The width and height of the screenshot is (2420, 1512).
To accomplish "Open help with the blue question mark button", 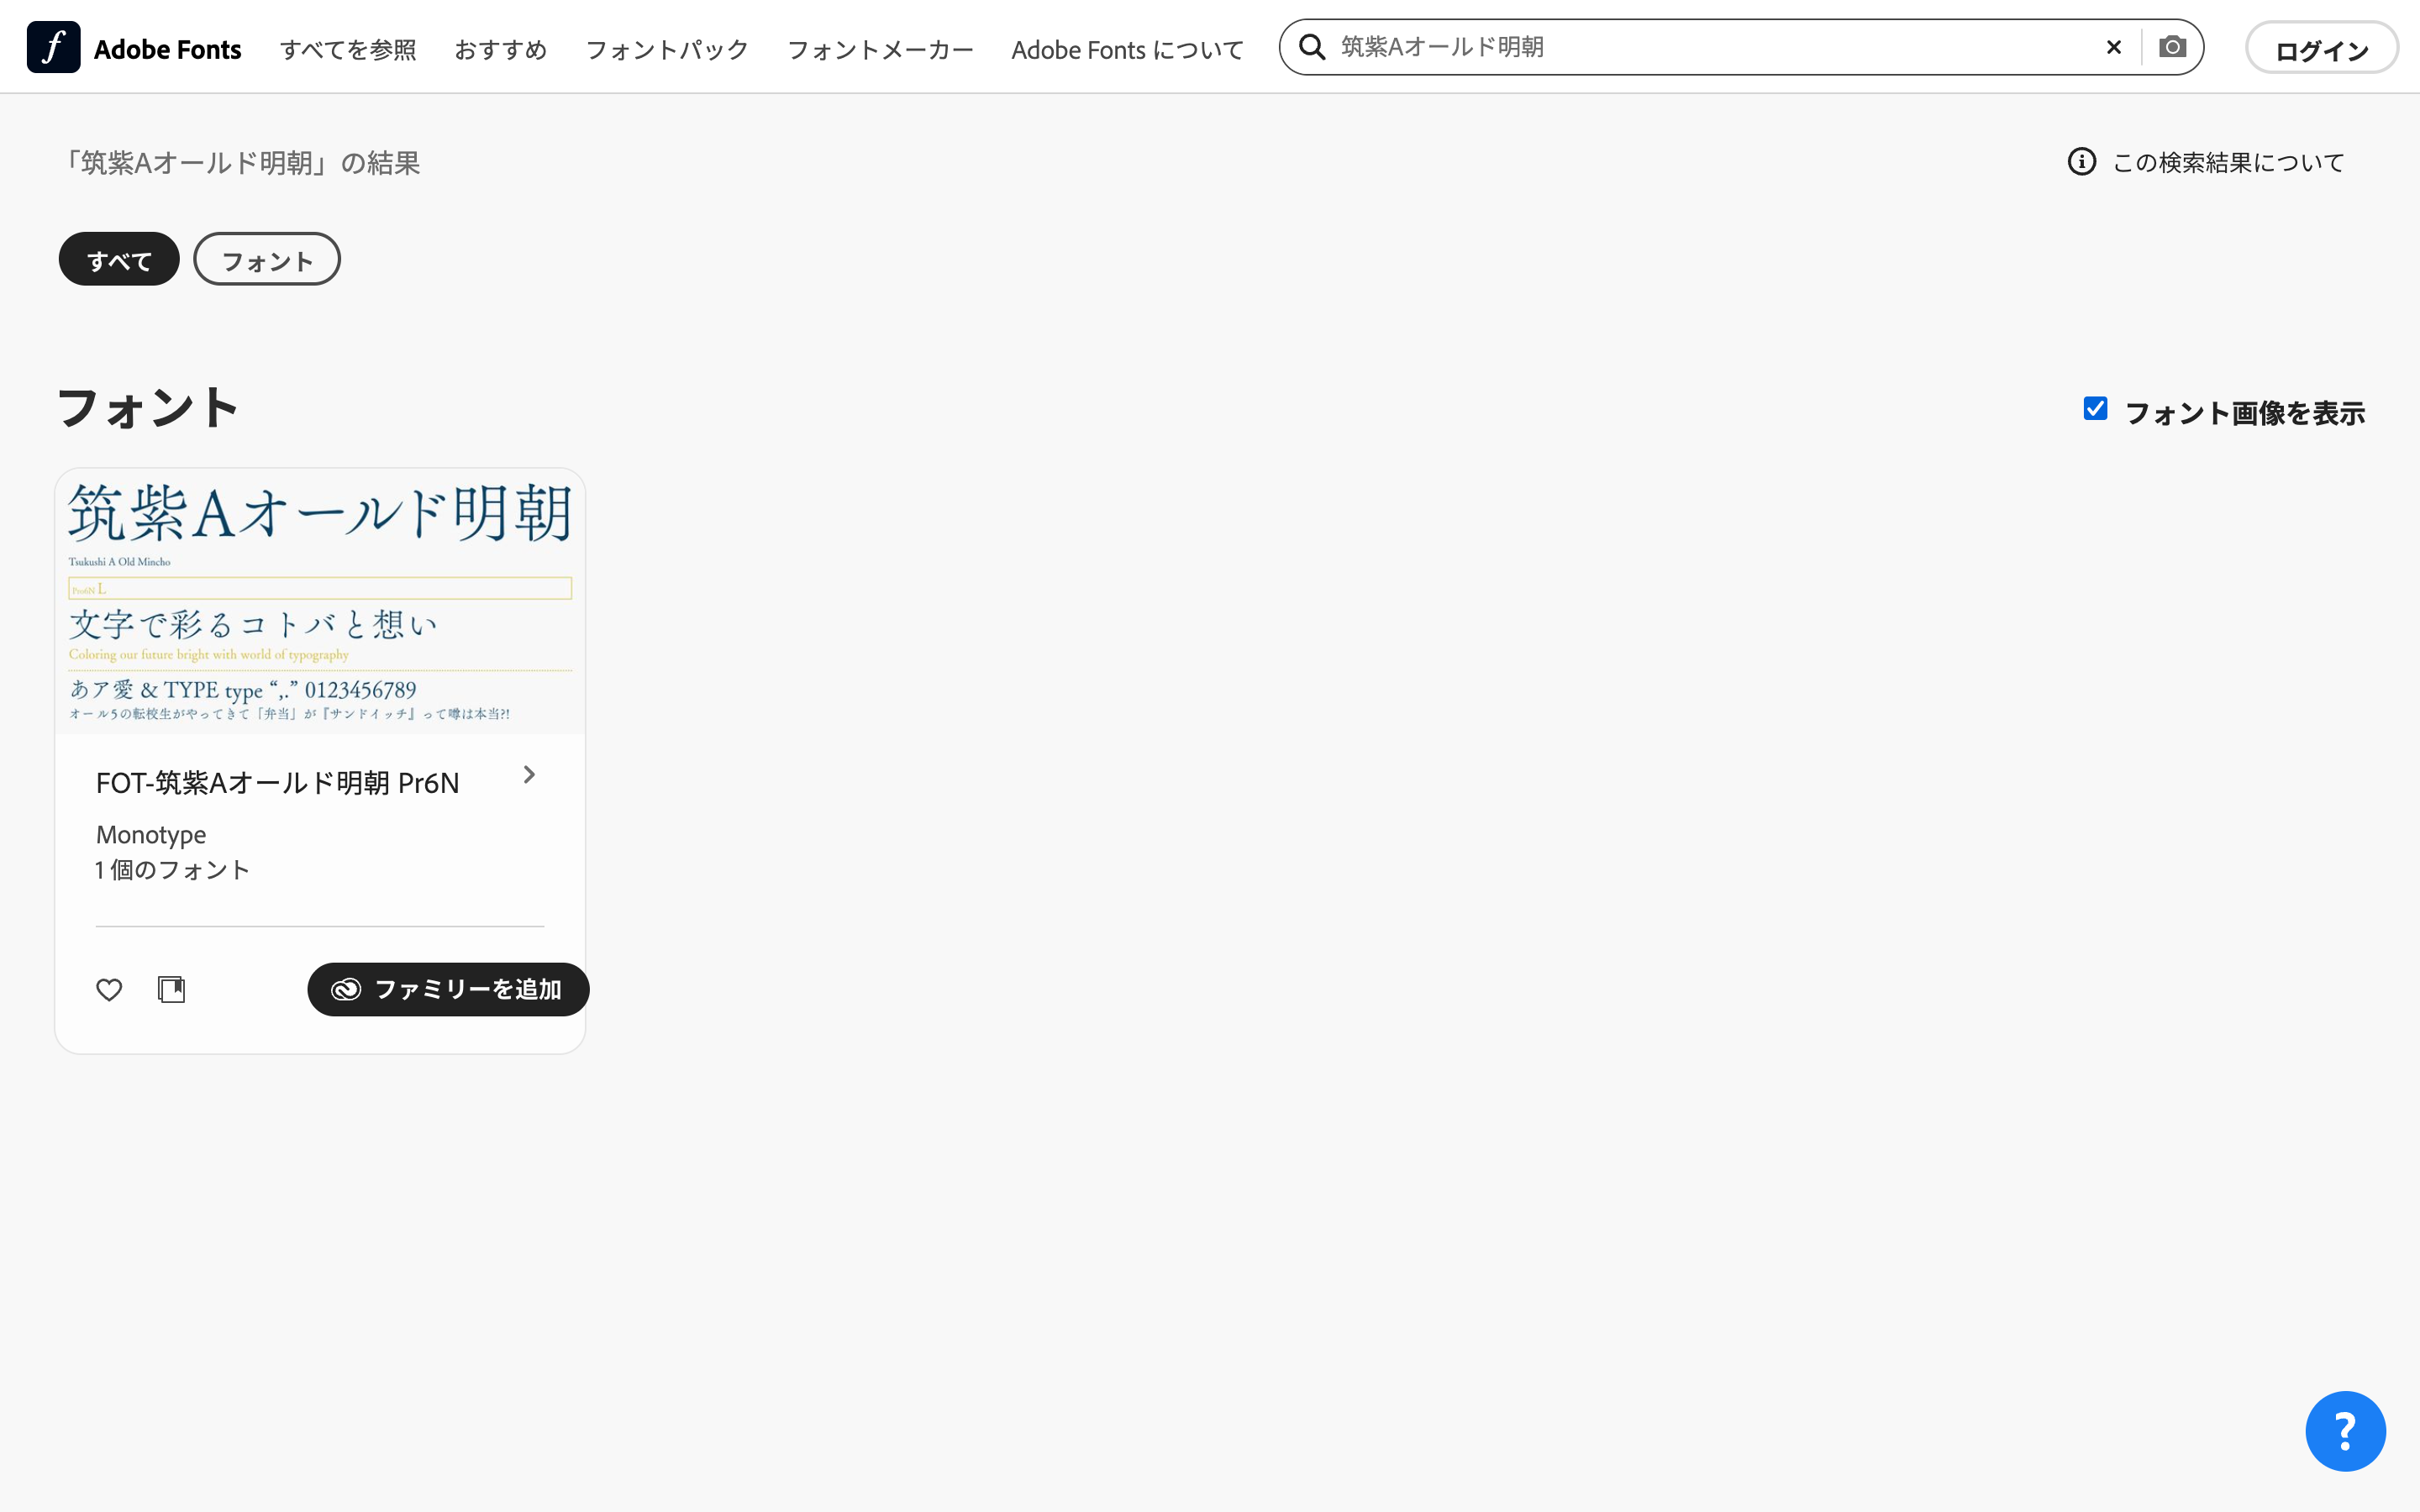I will [x=2345, y=1431].
